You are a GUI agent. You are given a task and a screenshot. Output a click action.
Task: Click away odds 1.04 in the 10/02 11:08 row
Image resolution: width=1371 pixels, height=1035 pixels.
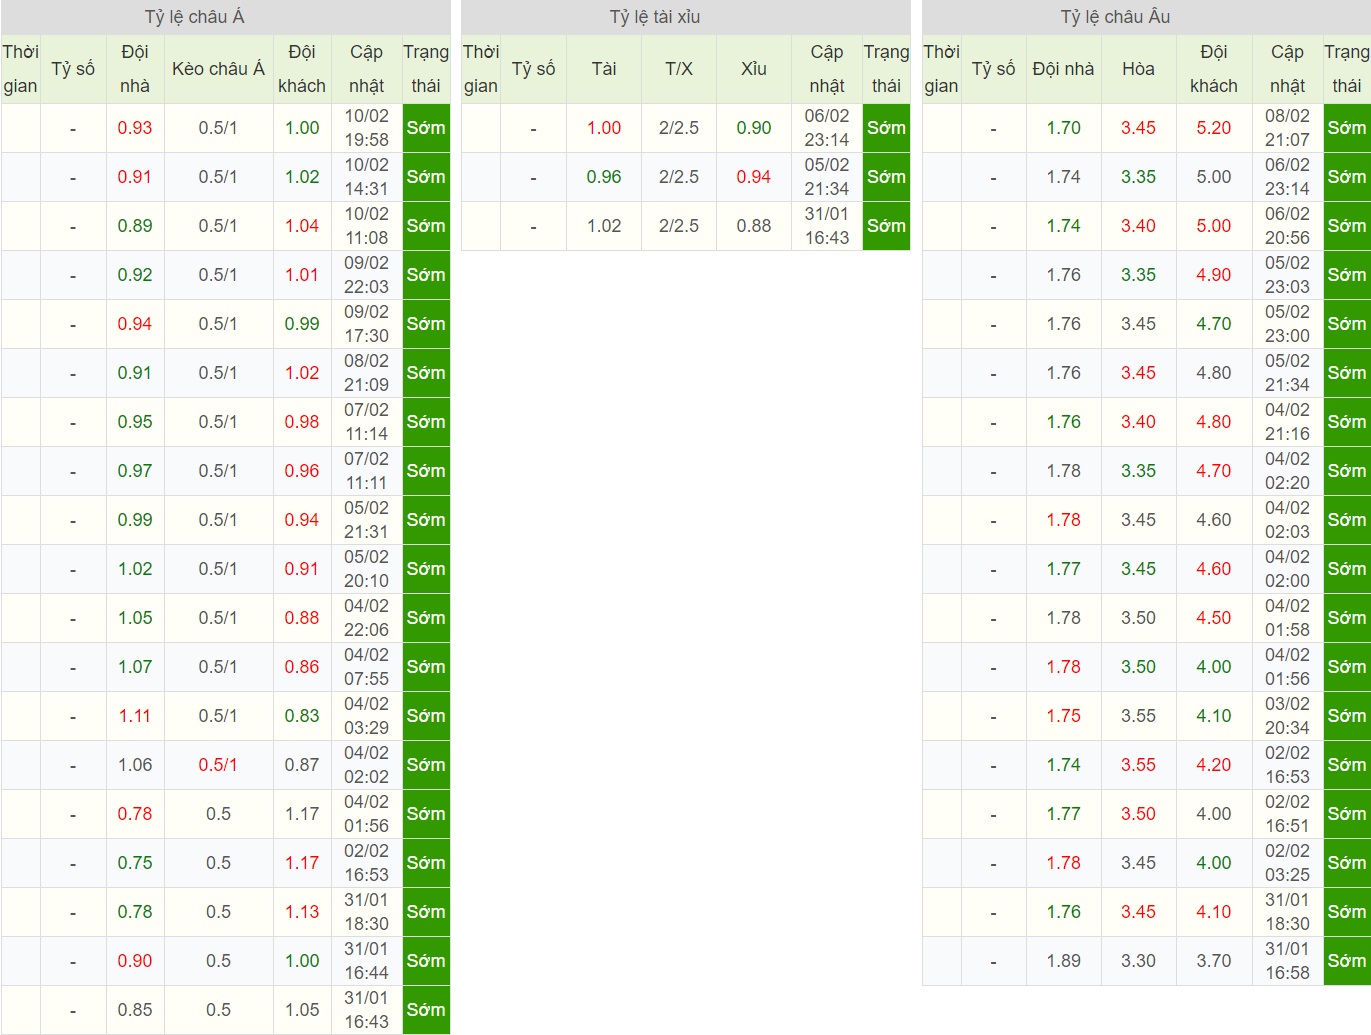(x=302, y=226)
